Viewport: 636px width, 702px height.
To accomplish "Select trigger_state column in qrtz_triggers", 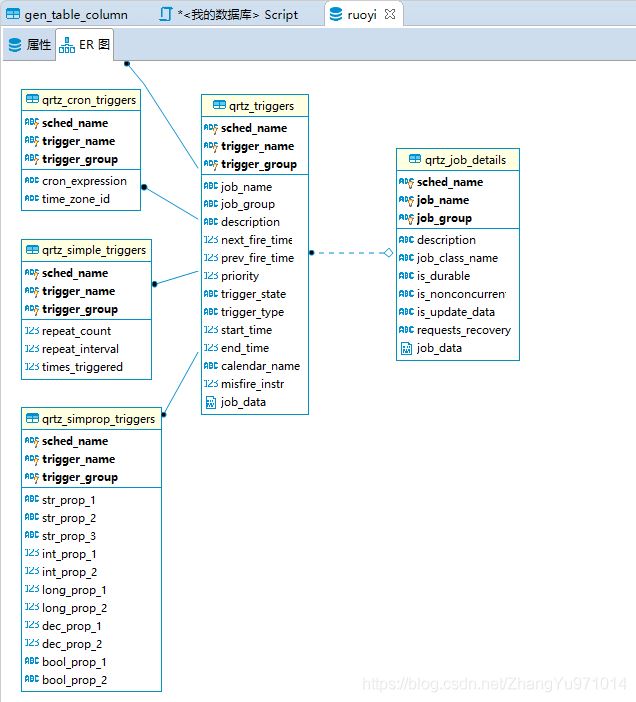I will click(255, 294).
